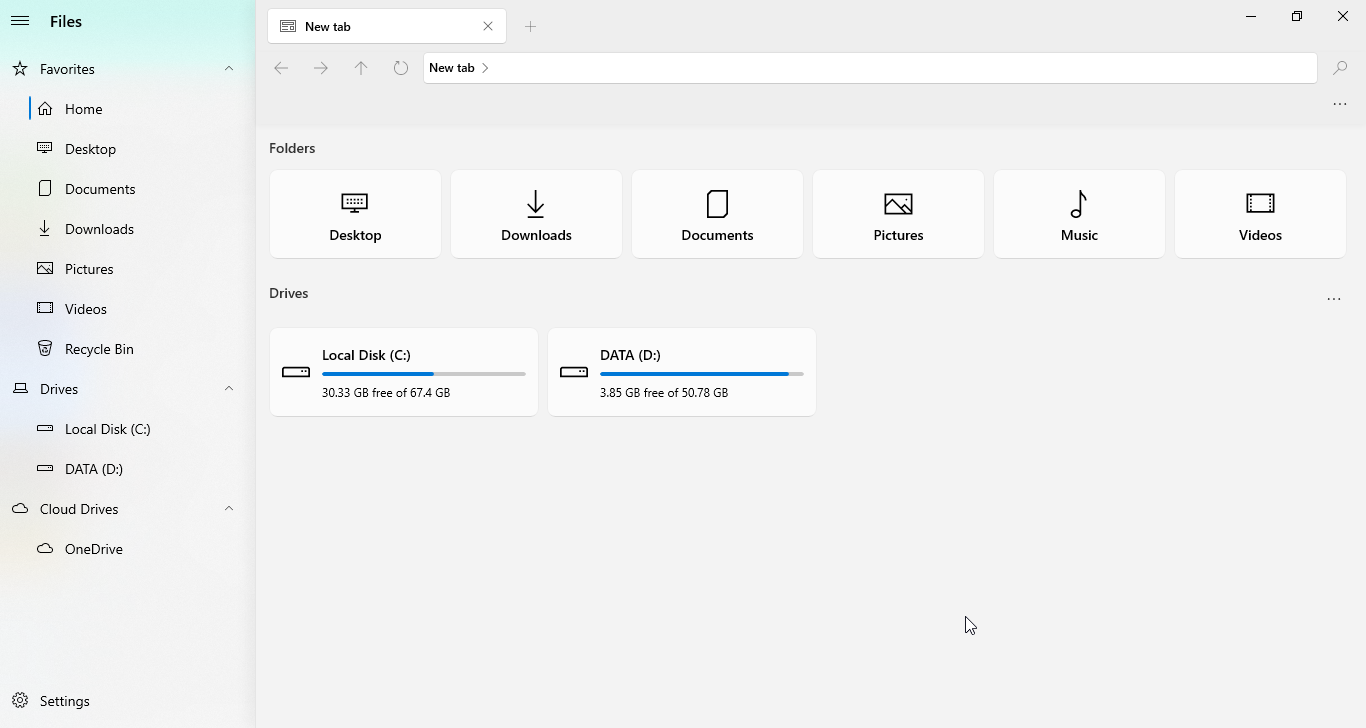Collapse the Cloud Drives section

[x=229, y=509]
